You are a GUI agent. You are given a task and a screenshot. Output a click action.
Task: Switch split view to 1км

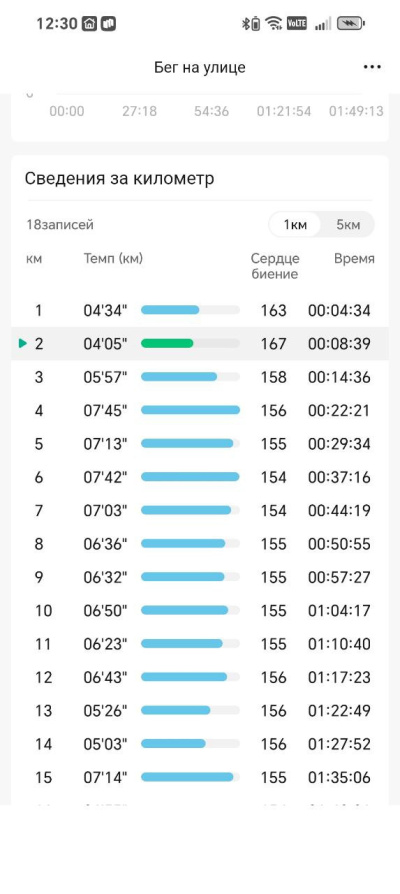[295, 225]
